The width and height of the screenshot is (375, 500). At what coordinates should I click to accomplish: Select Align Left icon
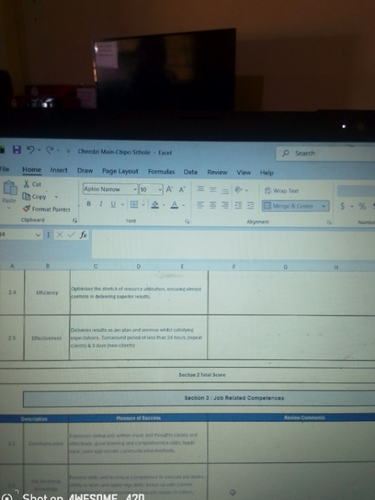point(200,205)
